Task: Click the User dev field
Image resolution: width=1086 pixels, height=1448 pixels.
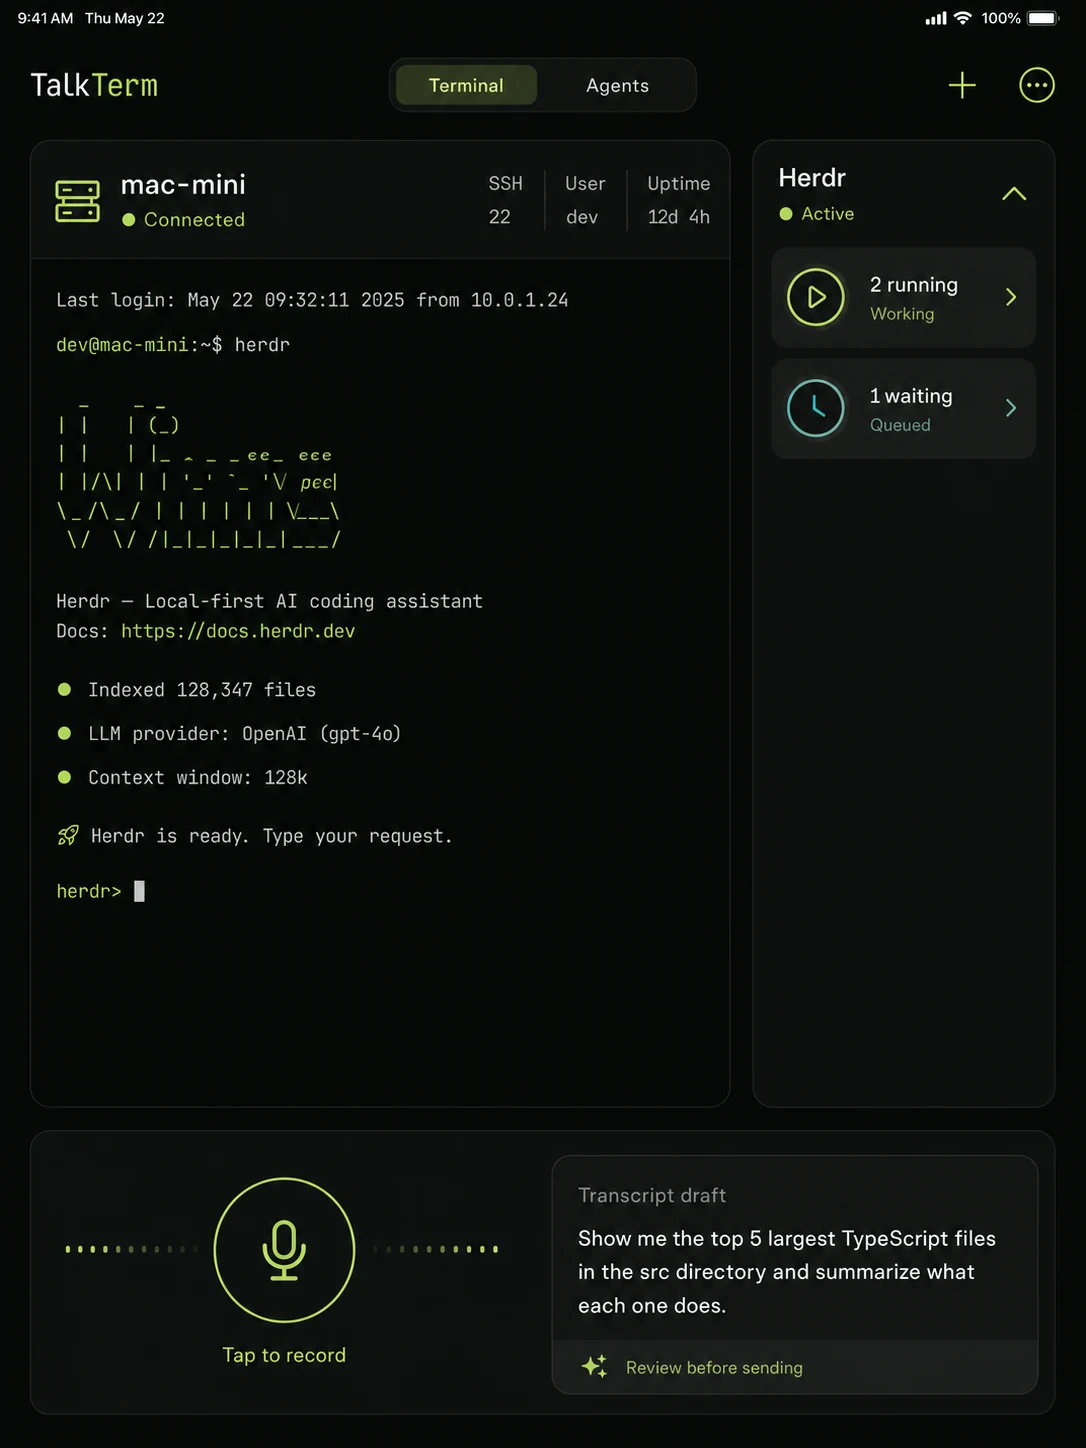Action: [585, 200]
